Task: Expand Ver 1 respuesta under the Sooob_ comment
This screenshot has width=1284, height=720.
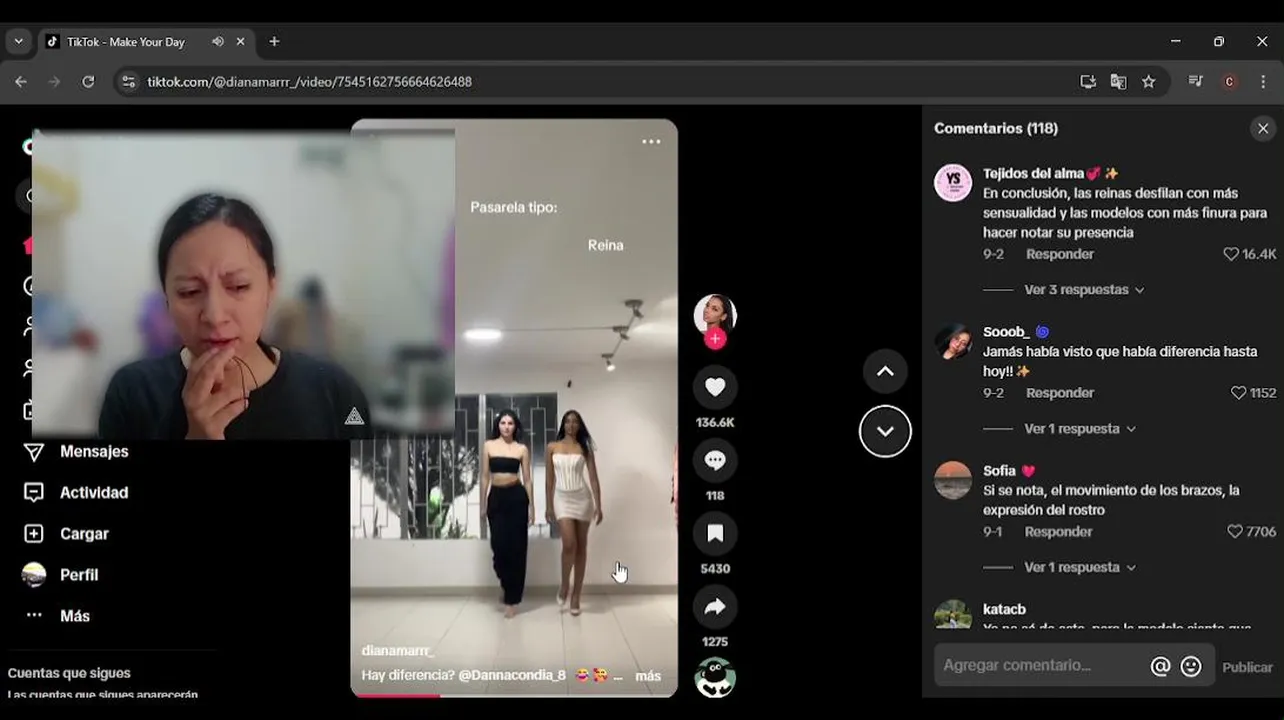Action: (1080, 429)
